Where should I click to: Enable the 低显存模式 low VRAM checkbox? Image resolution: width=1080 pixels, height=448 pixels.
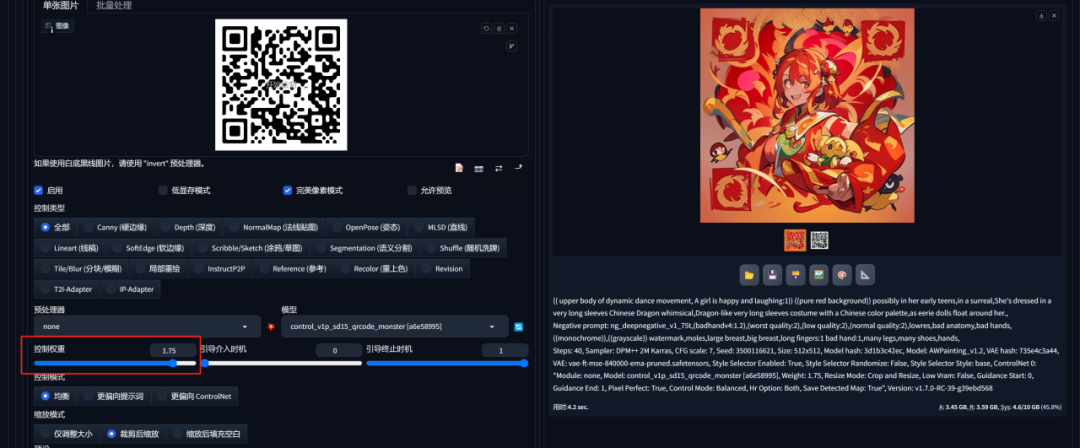(163, 190)
